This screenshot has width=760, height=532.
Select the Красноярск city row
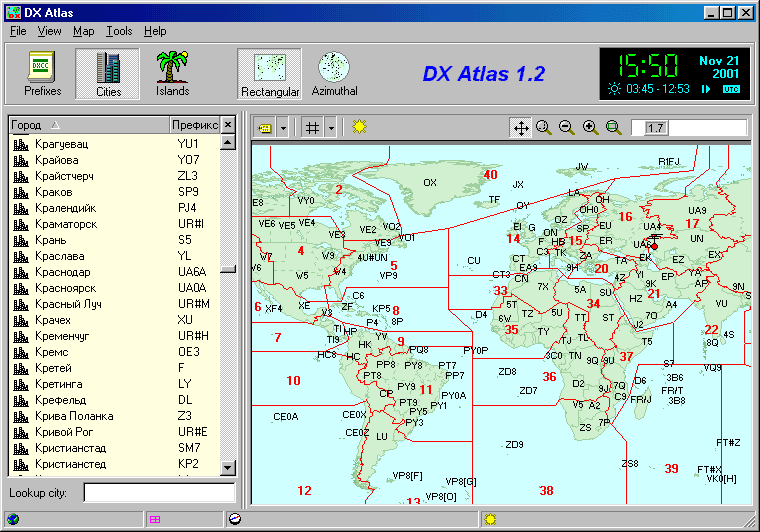pos(114,288)
